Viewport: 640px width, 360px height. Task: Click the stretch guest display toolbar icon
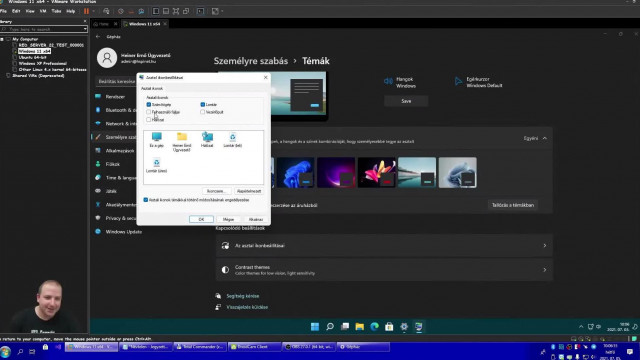pyautogui.click(x=215, y=11)
